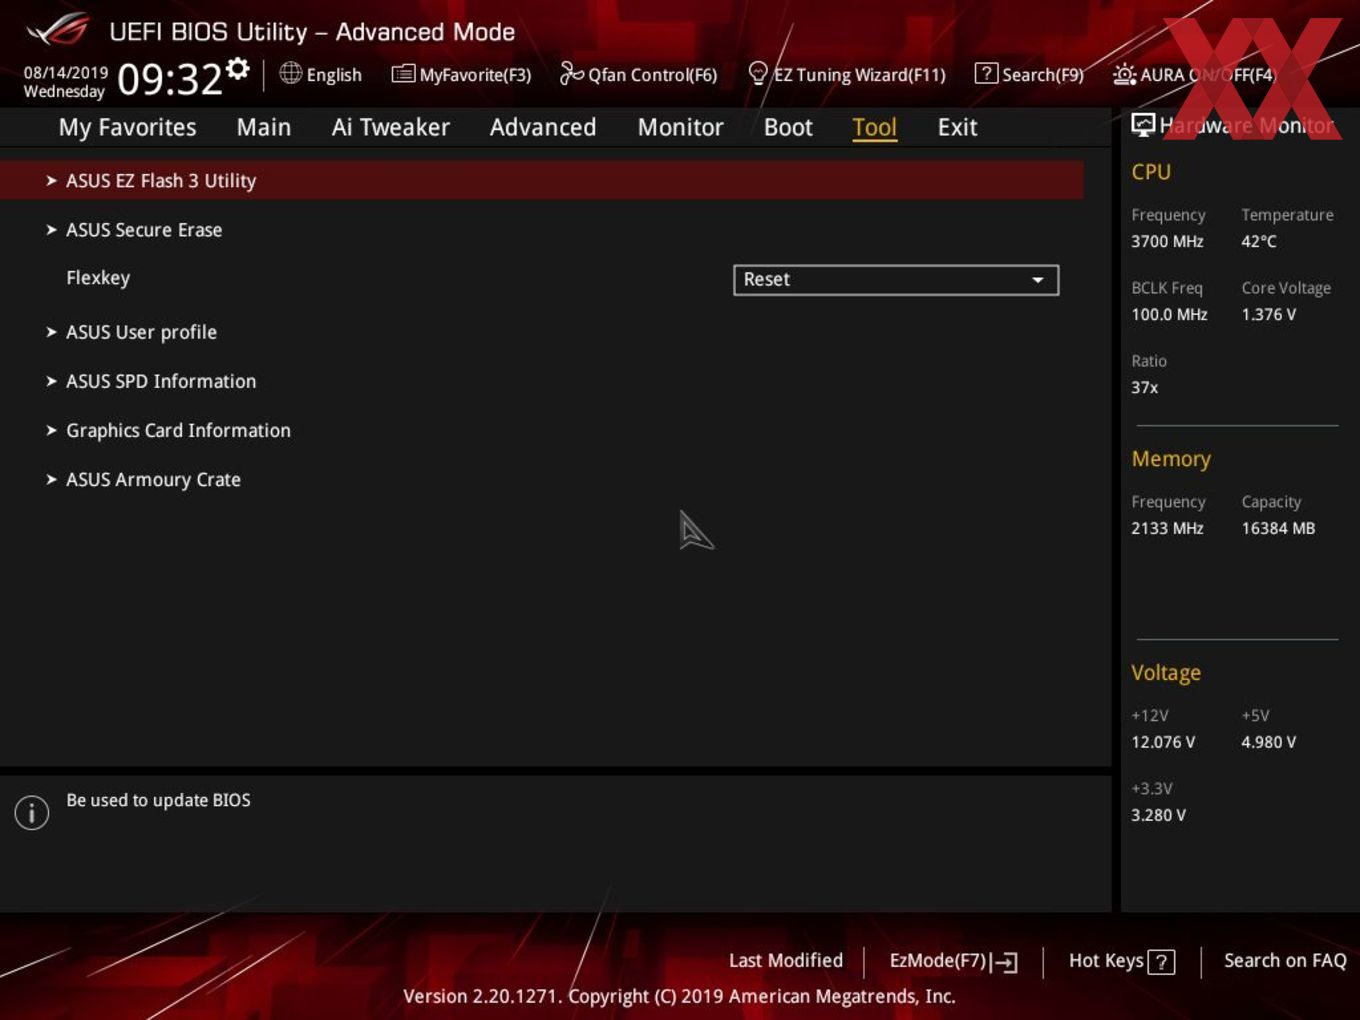1360x1020 pixels.
Task: Click the MyFavorite list icon
Action: tap(403, 74)
